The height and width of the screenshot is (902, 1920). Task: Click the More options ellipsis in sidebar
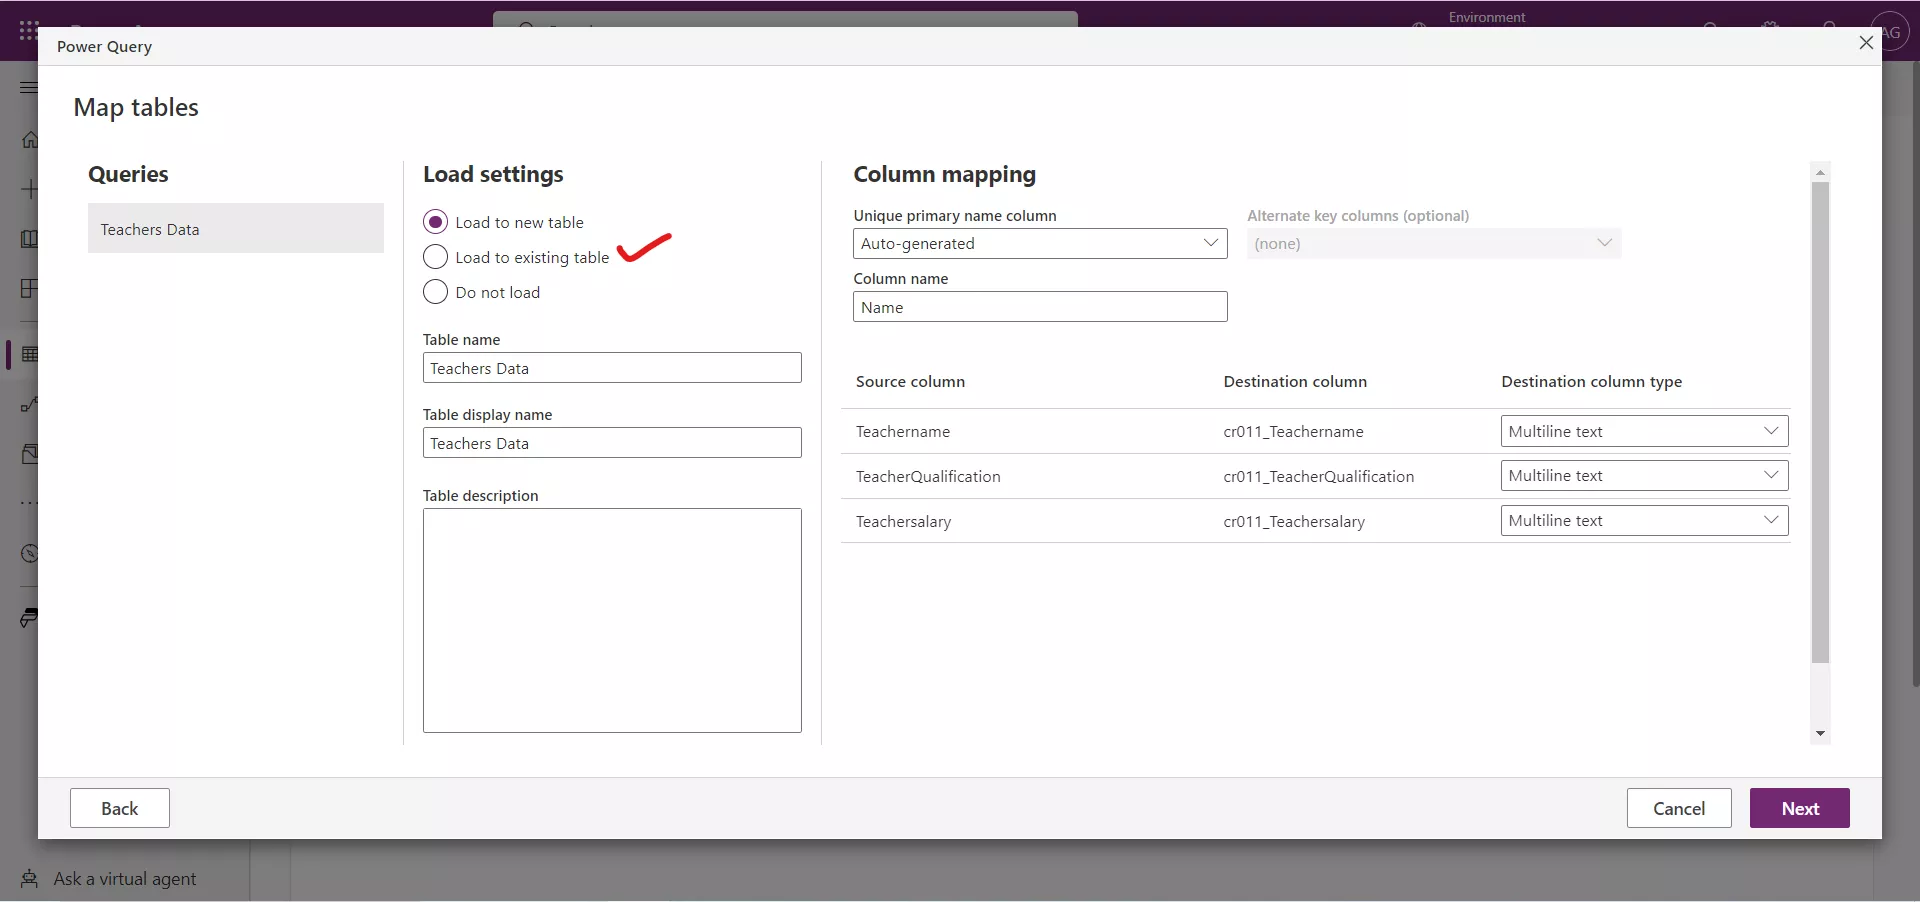click(x=30, y=502)
